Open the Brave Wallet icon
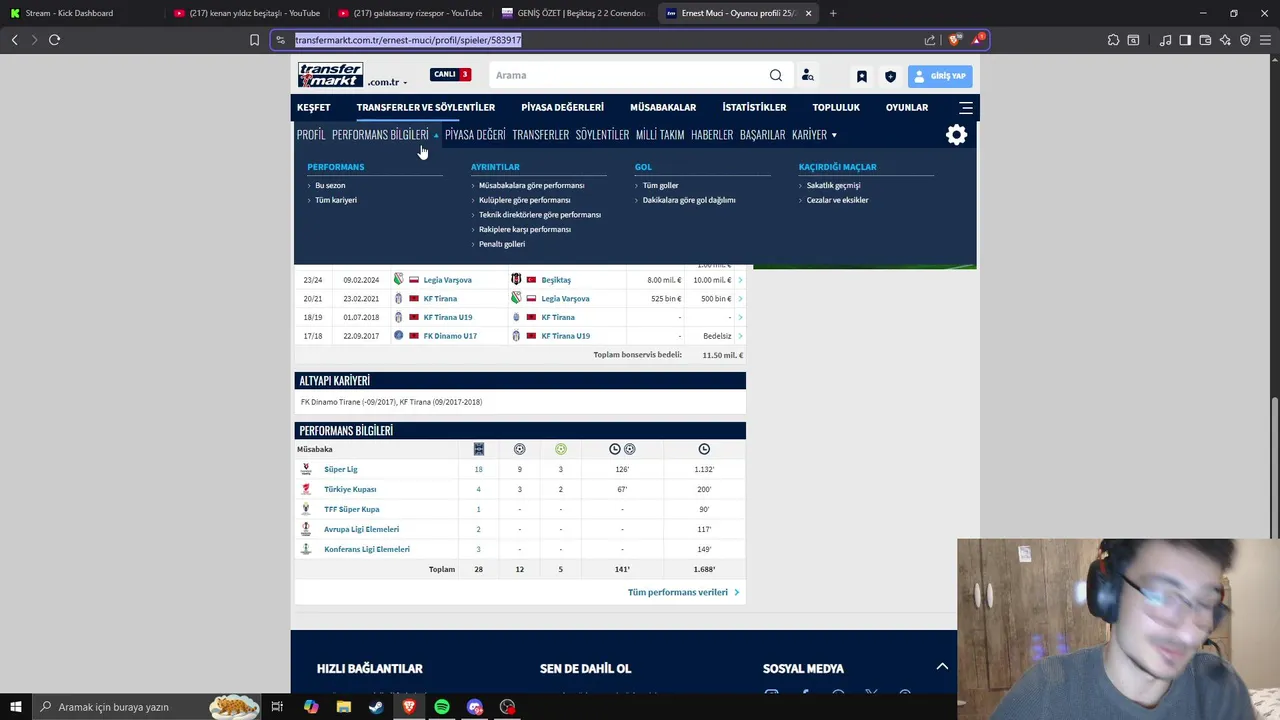The image size is (1280, 720). [x=1205, y=40]
